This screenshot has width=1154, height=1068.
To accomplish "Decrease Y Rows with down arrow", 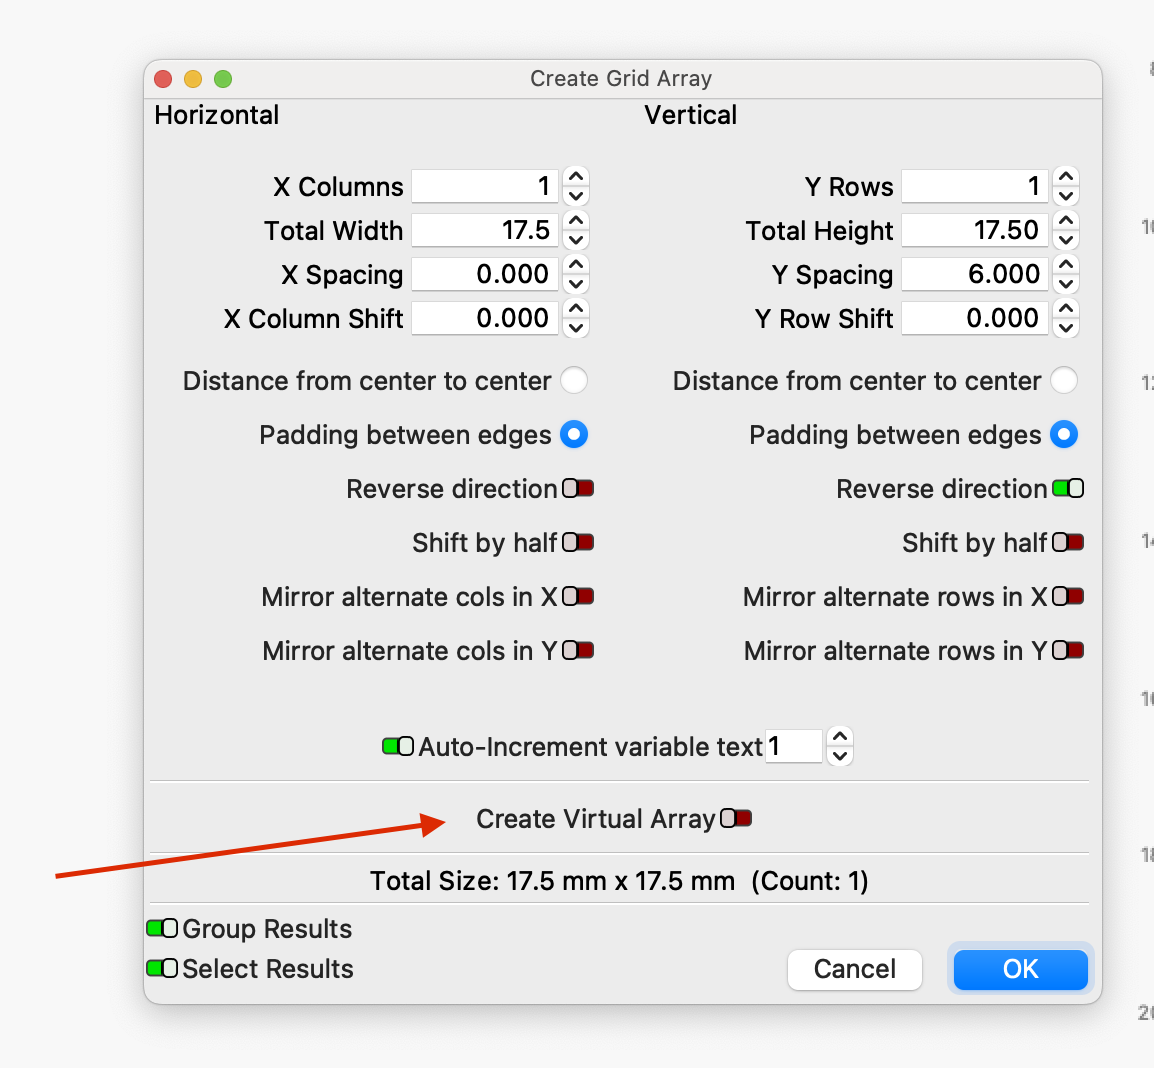I will pyautogui.click(x=1066, y=196).
